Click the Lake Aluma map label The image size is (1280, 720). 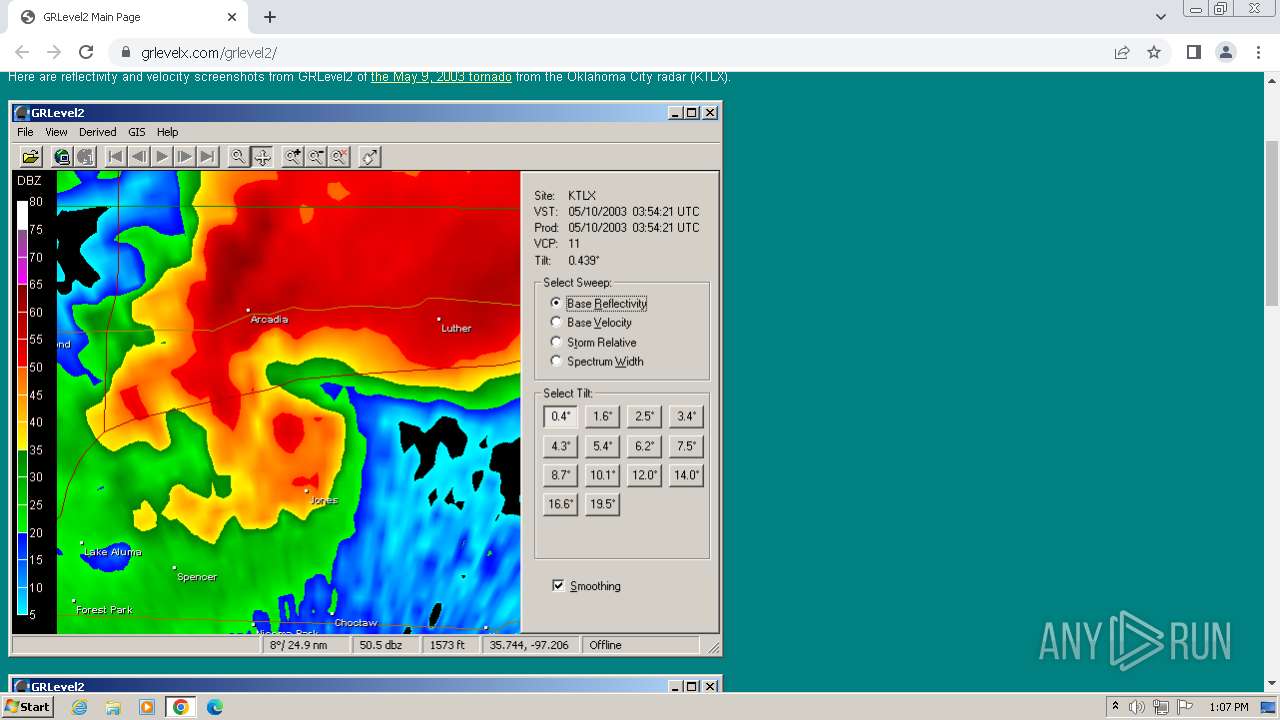point(113,552)
